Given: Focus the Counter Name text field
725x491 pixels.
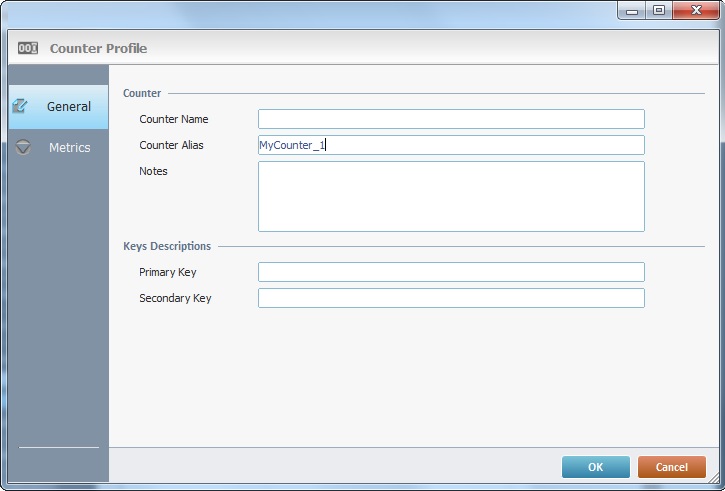Looking at the screenshot, I should point(450,119).
